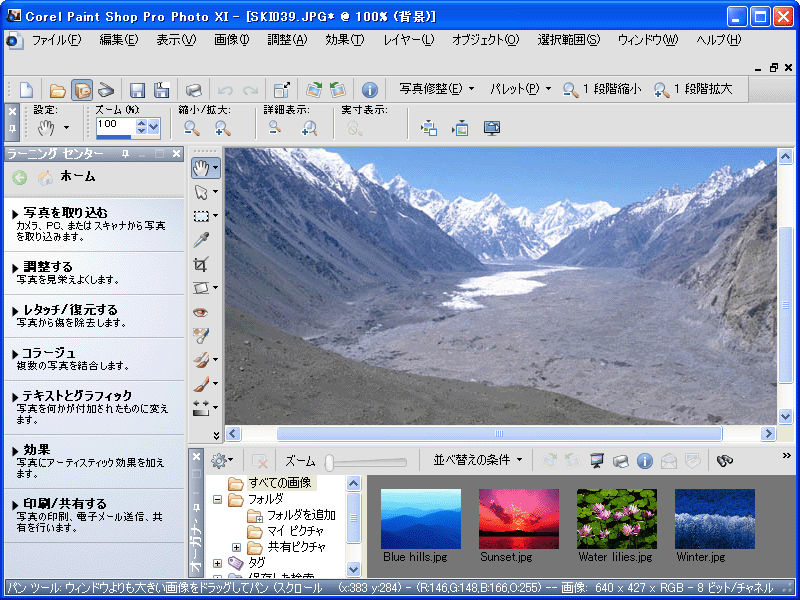Click the fit to screen monitor icon
This screenshot has width=800, height=600.
pyautogui.click(x=492, y=128)
